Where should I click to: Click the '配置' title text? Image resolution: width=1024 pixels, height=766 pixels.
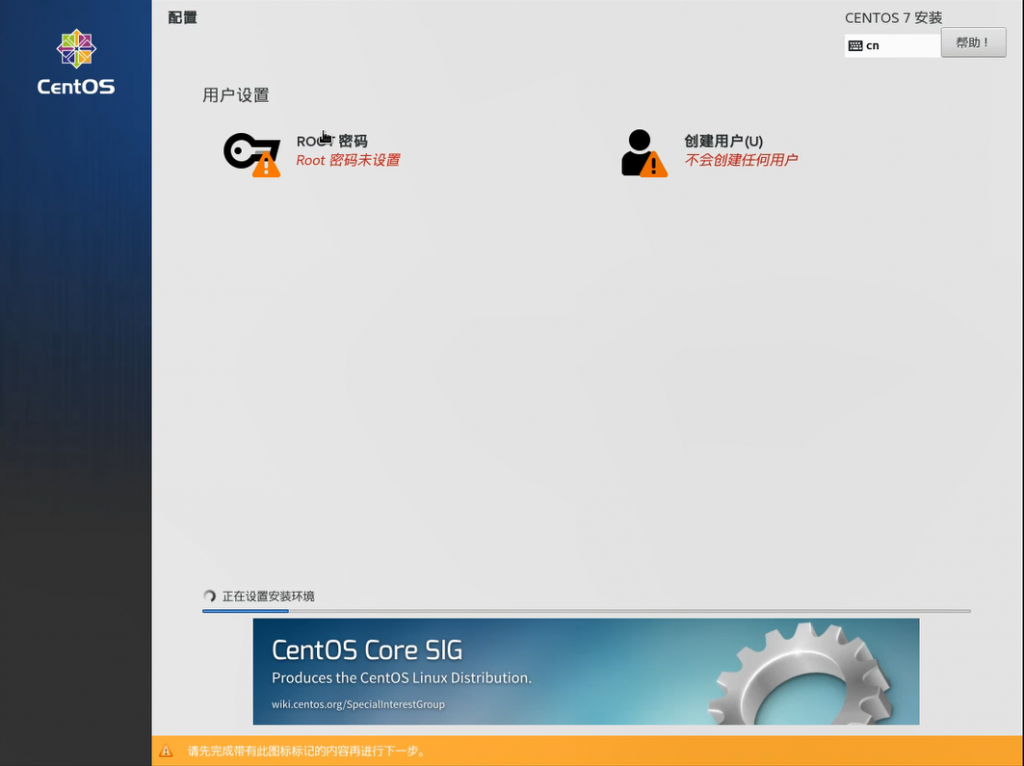tap(182, 18)
